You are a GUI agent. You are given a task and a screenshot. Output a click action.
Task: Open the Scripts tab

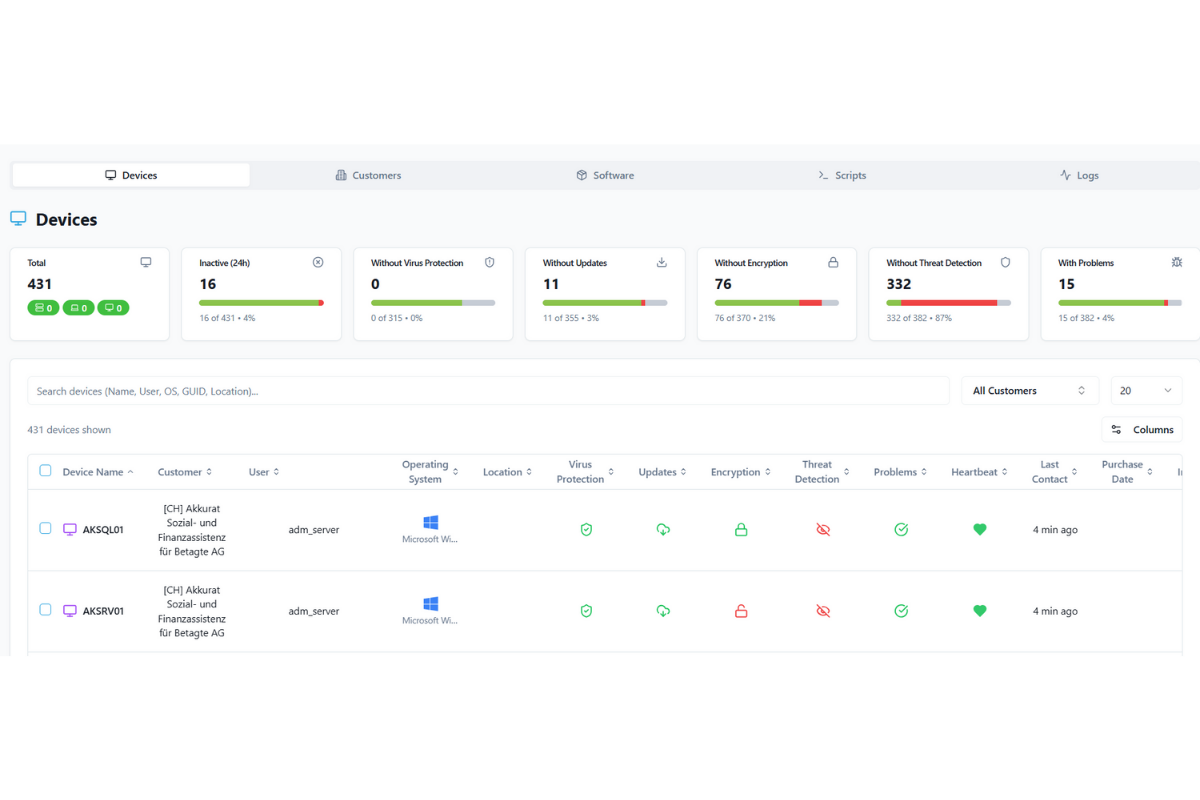(842, 175)
